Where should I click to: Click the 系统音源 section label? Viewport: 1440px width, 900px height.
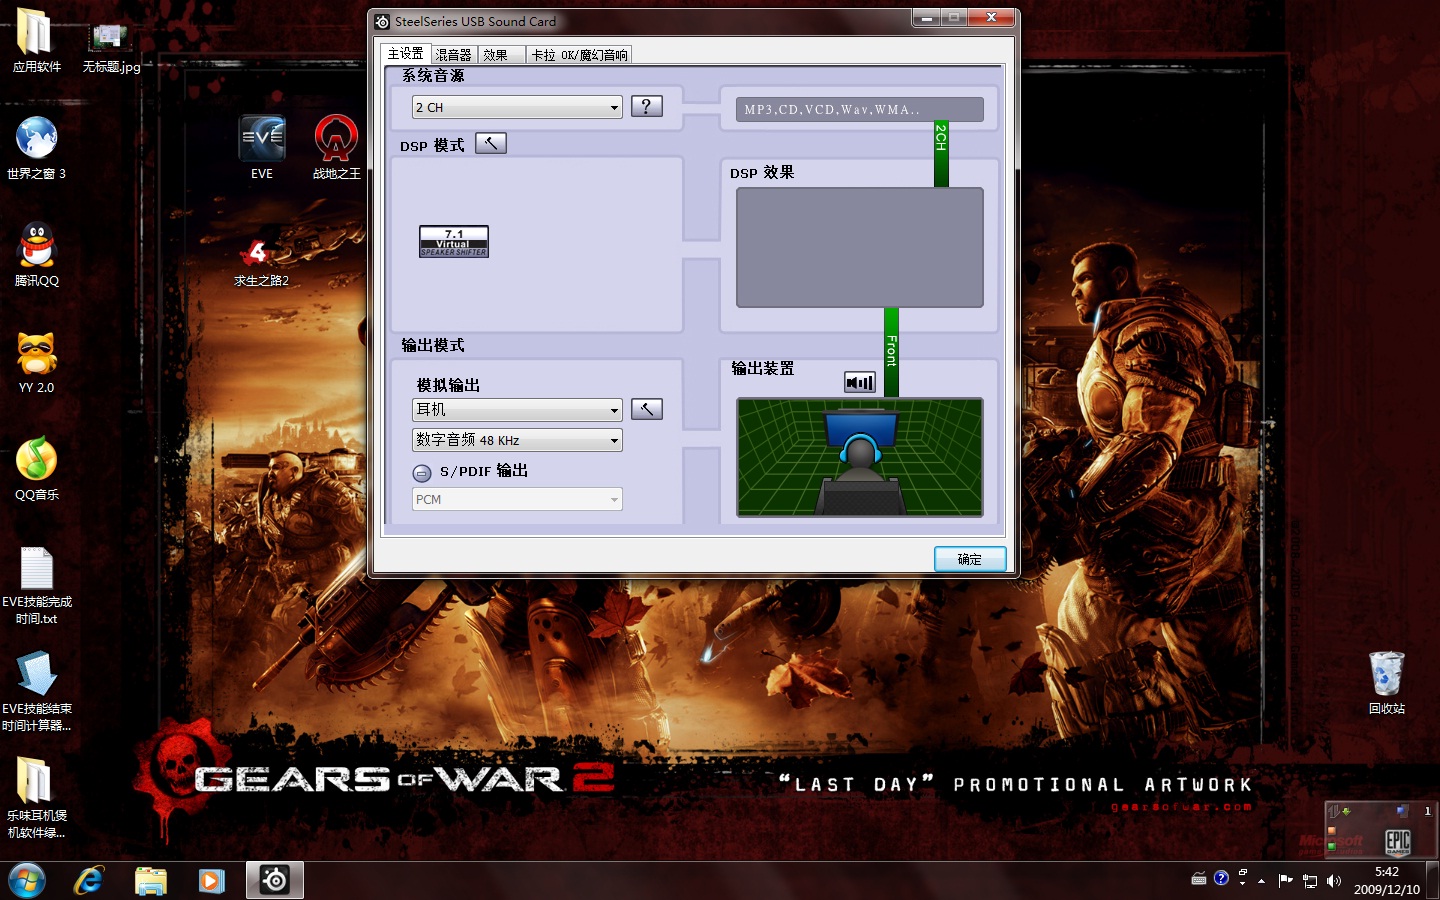433,76
